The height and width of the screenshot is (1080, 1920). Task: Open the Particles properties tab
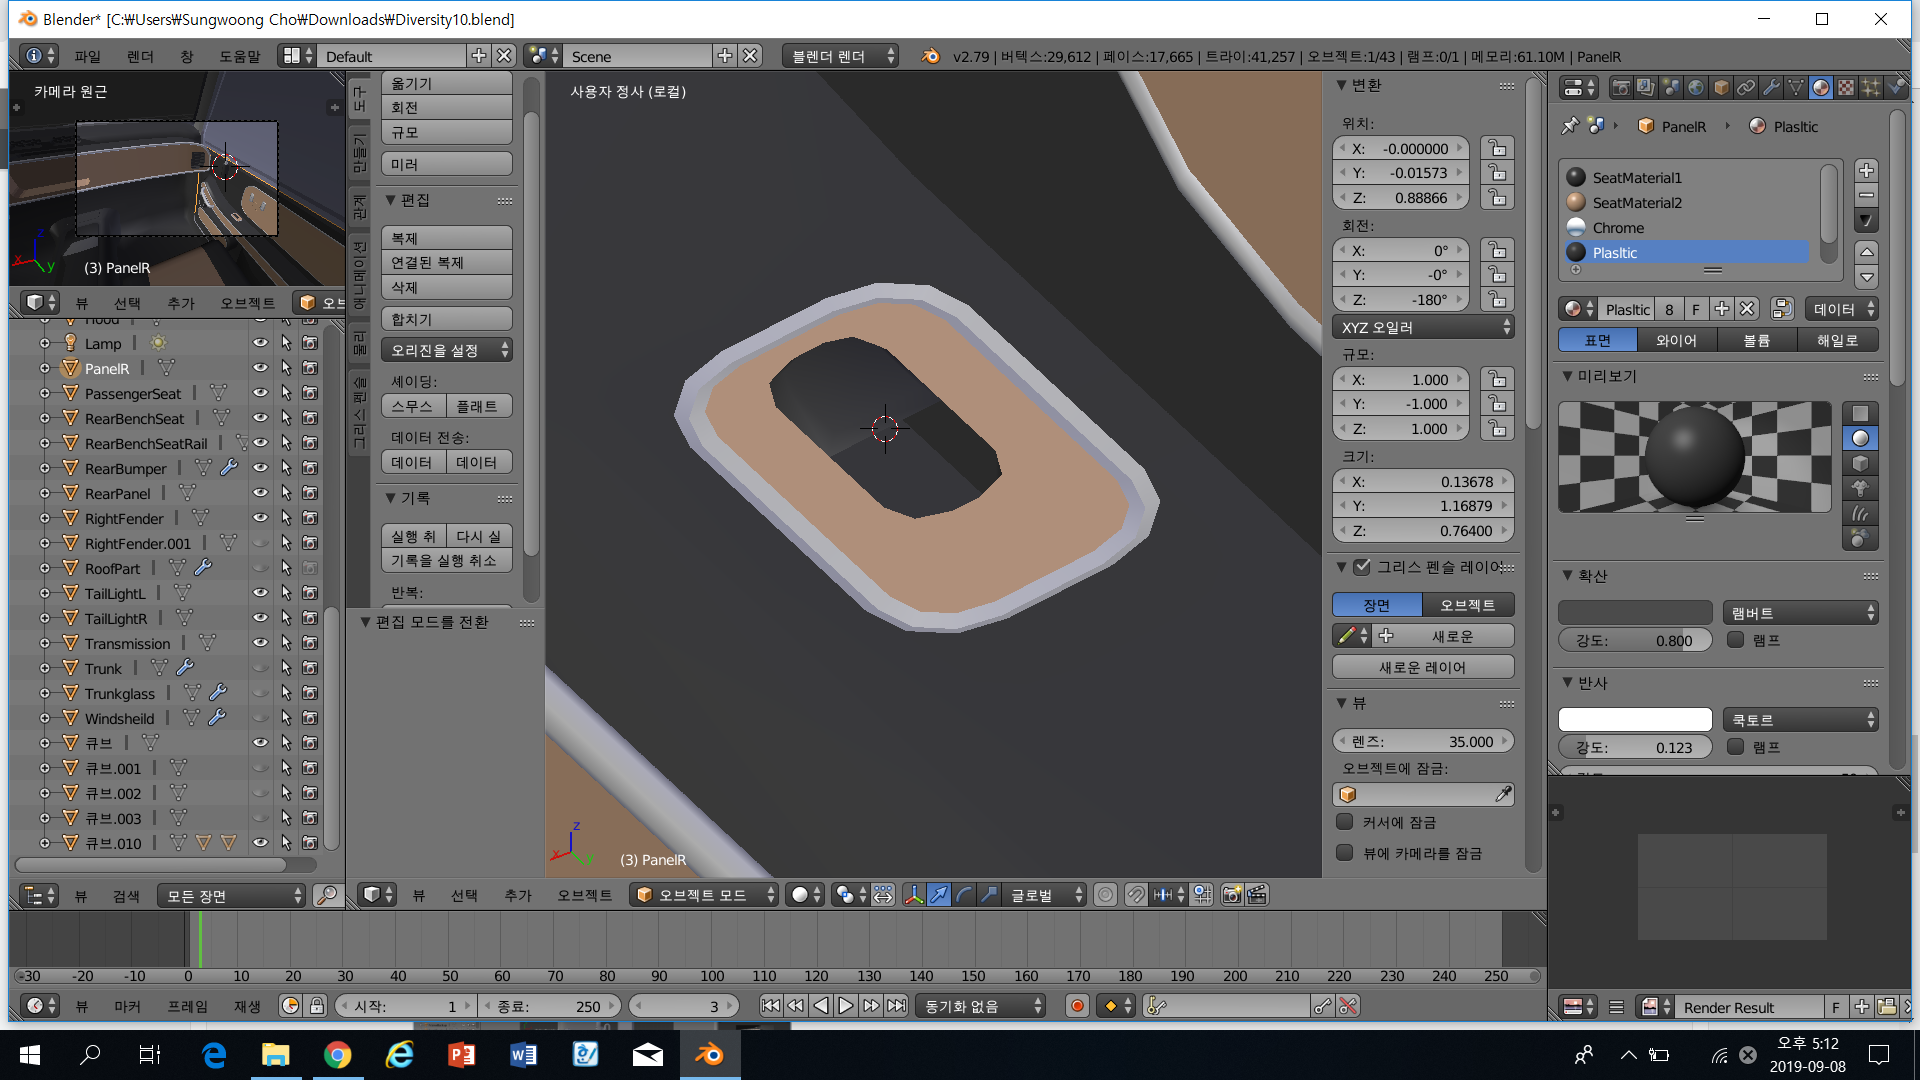tap(1871, 87)
